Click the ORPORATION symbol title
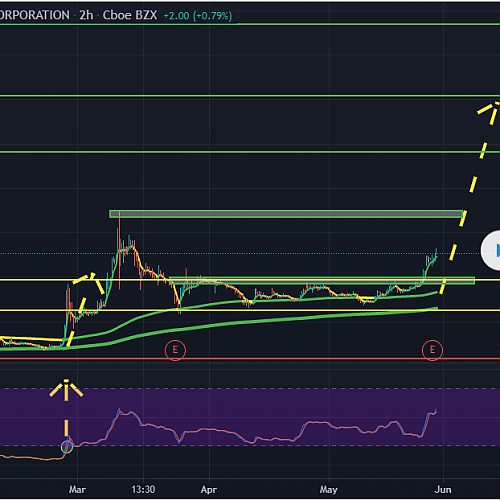The height and width of the screenshot is (500, 500). click(x=35, y=15)
